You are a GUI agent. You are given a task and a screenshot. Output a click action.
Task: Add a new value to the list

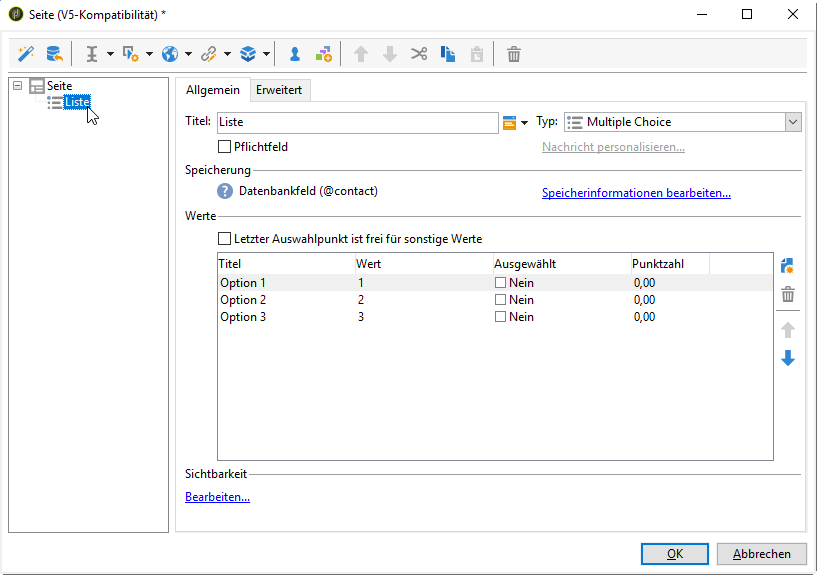(x=788, y=266)
